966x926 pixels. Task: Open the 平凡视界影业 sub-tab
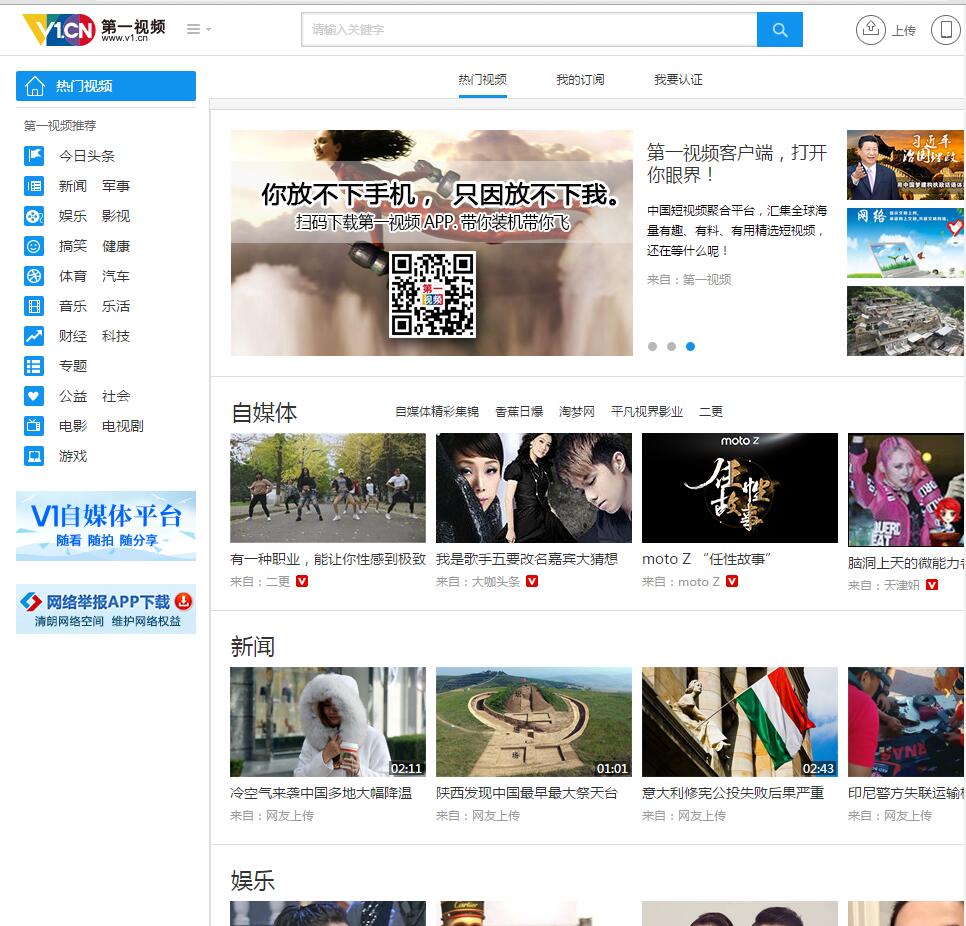[x=647, y=412]
